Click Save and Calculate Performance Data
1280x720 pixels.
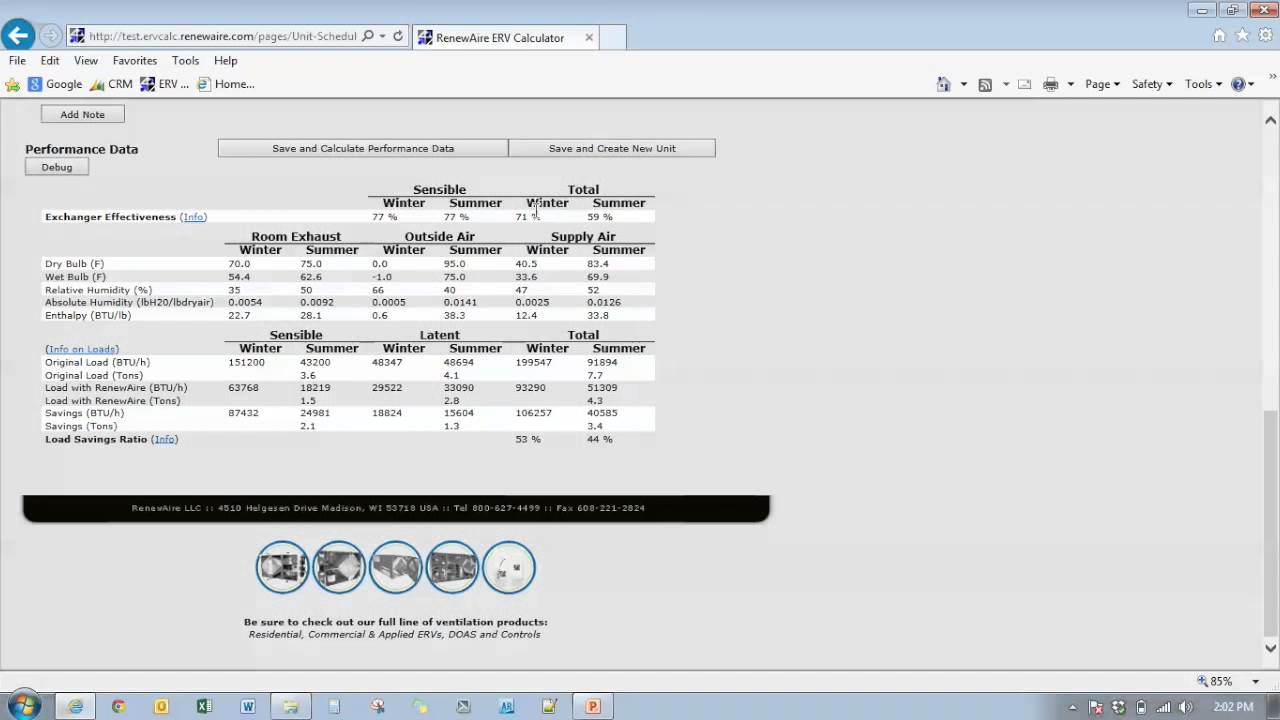pyautogui.click(x=363, y=148)
